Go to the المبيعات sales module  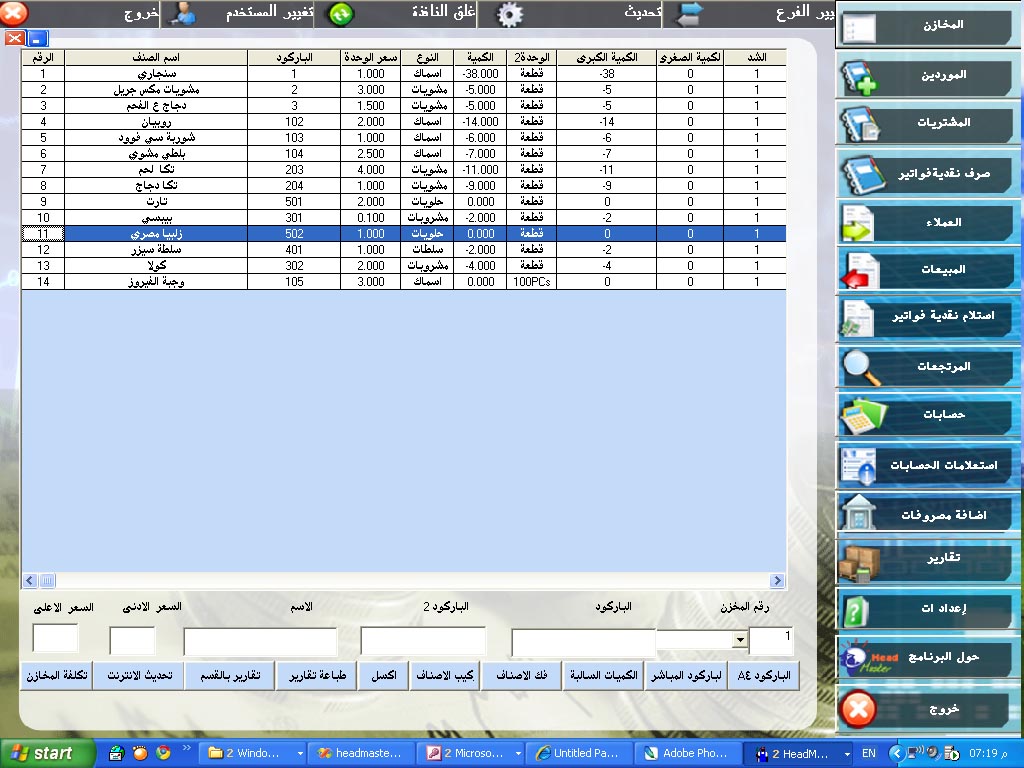pos(860,270)
